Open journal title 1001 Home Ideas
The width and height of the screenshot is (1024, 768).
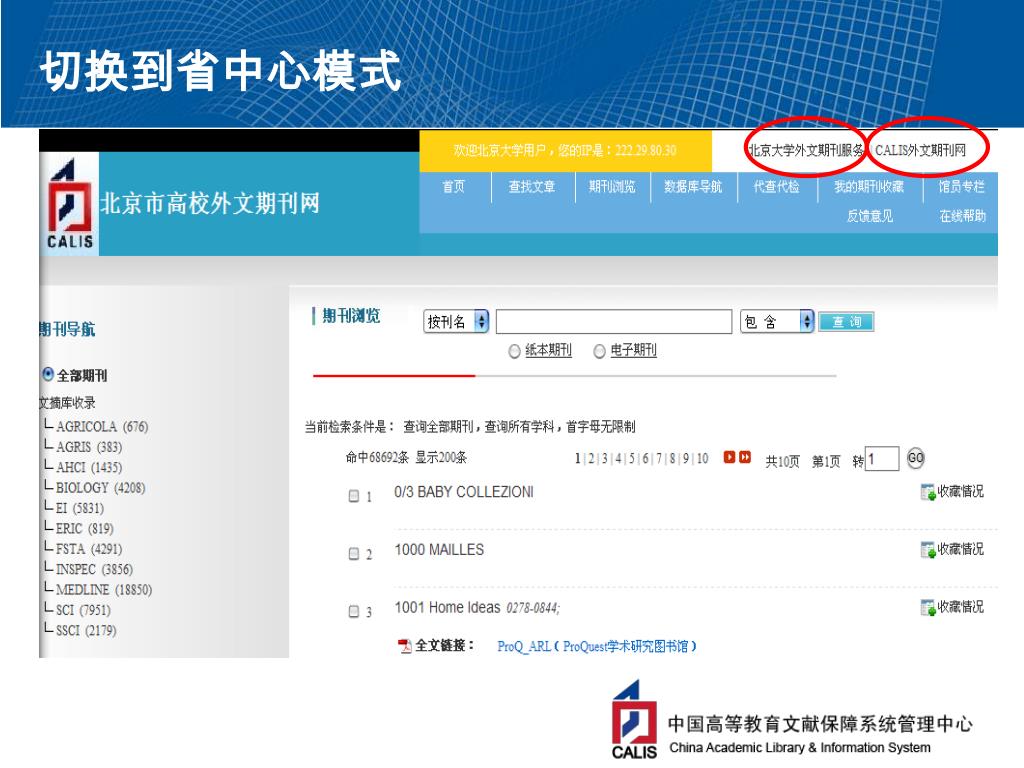point(447,607)
